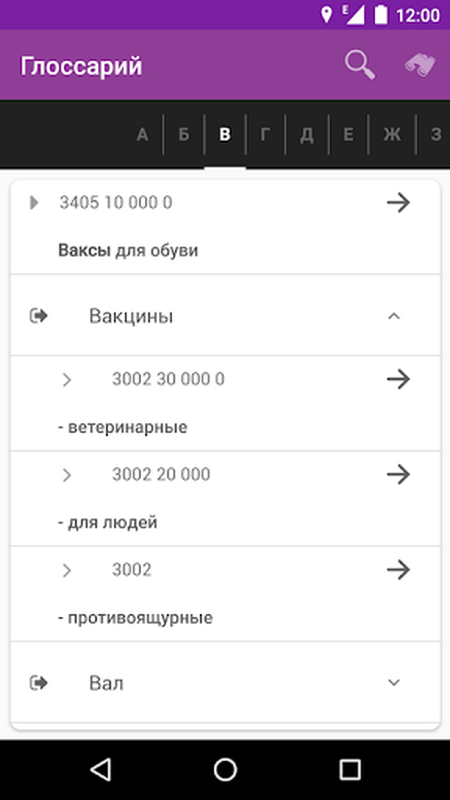
Task: Tap the Android back navigation button
Action: tap(101, 769)
